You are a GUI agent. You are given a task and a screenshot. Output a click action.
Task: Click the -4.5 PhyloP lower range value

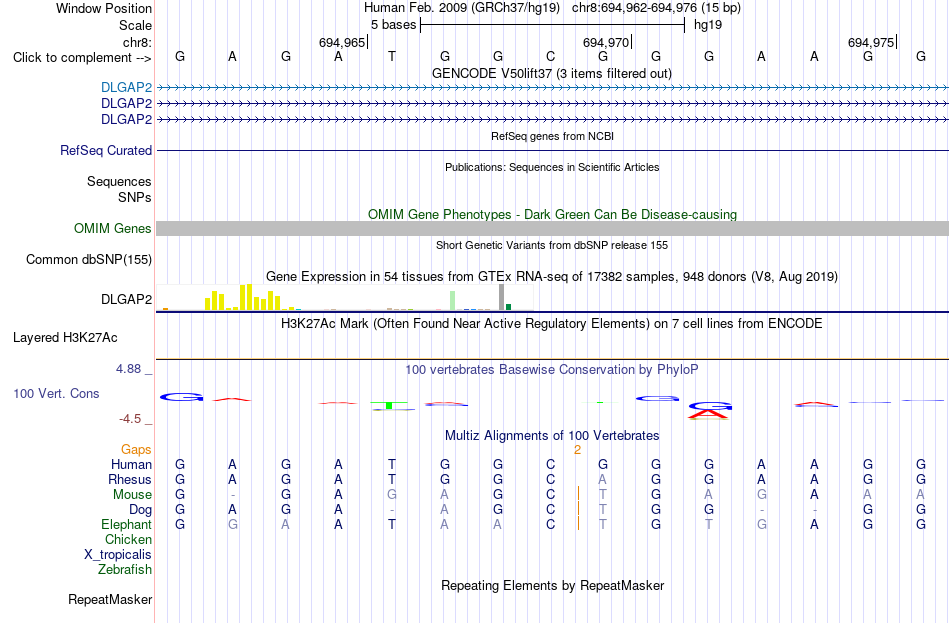[x=130, y=419]
